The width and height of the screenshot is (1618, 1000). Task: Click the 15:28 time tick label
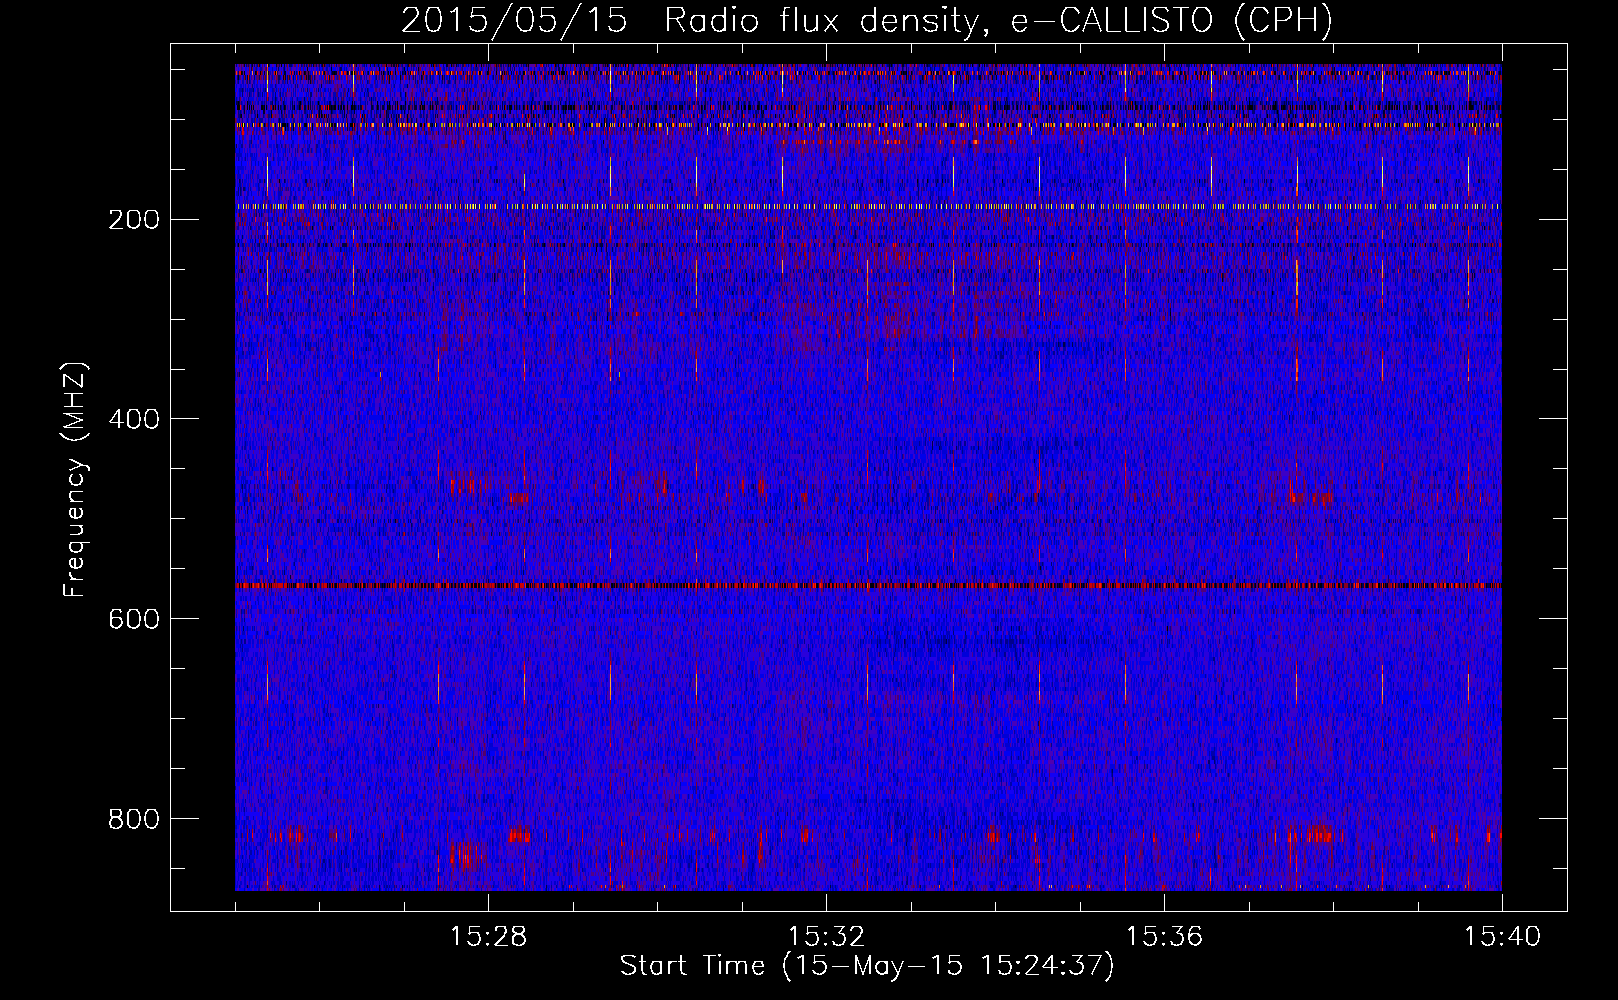pos(488,937)
